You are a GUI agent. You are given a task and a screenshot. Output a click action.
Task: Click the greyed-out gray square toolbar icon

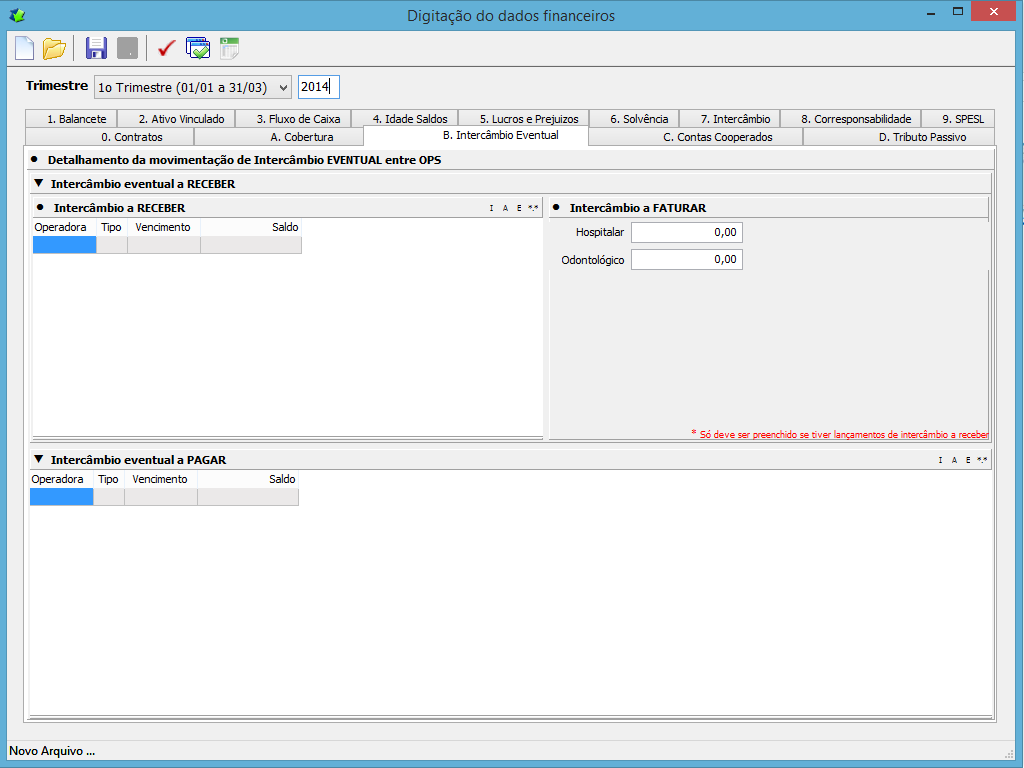(x=127, y=48)
